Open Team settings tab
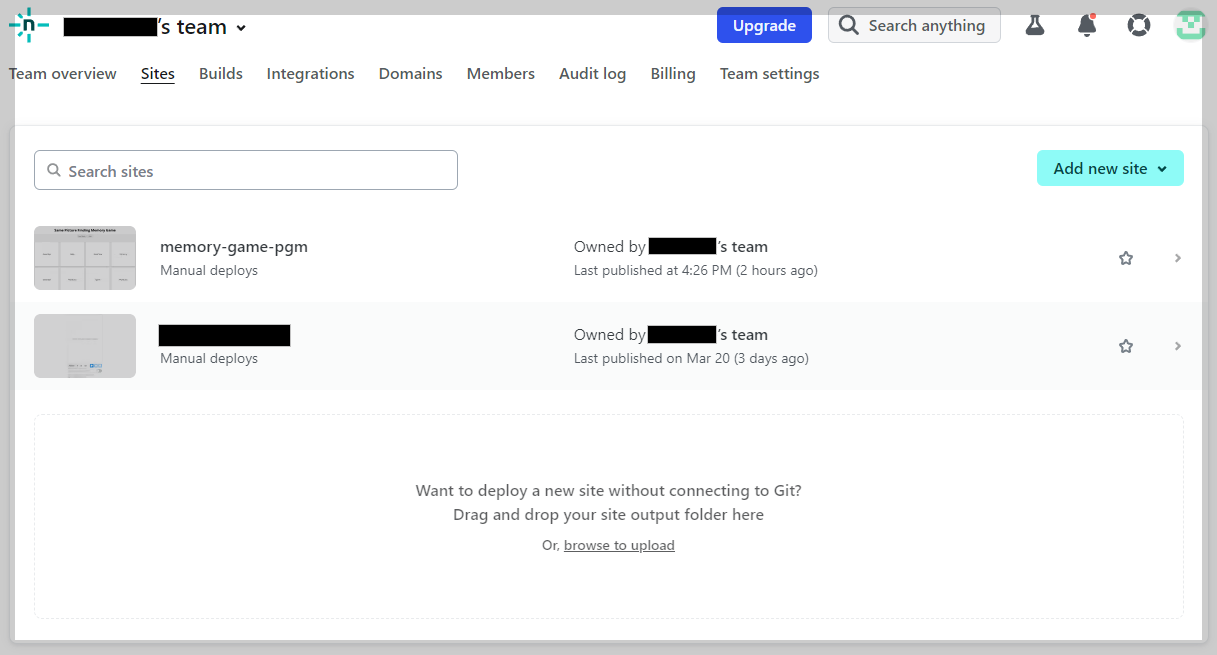The image size is (1217, 655). click(x=770, y=74)
